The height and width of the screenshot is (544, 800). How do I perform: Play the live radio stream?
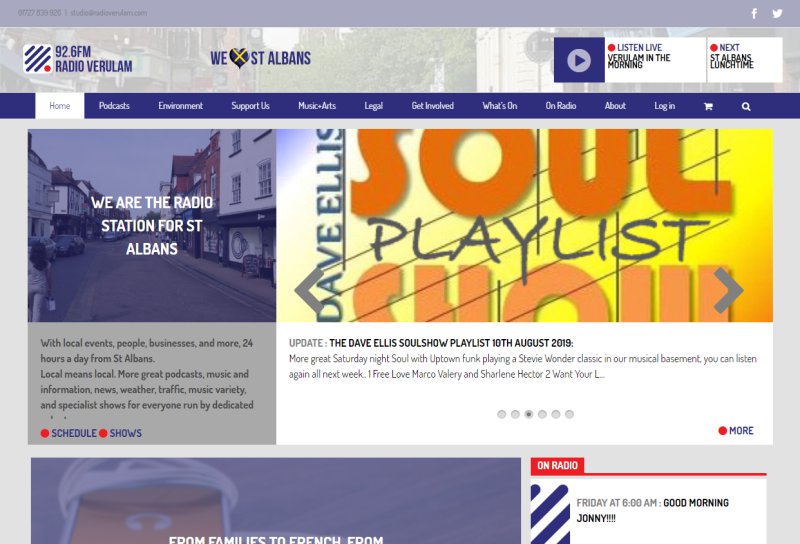(579, 60)
